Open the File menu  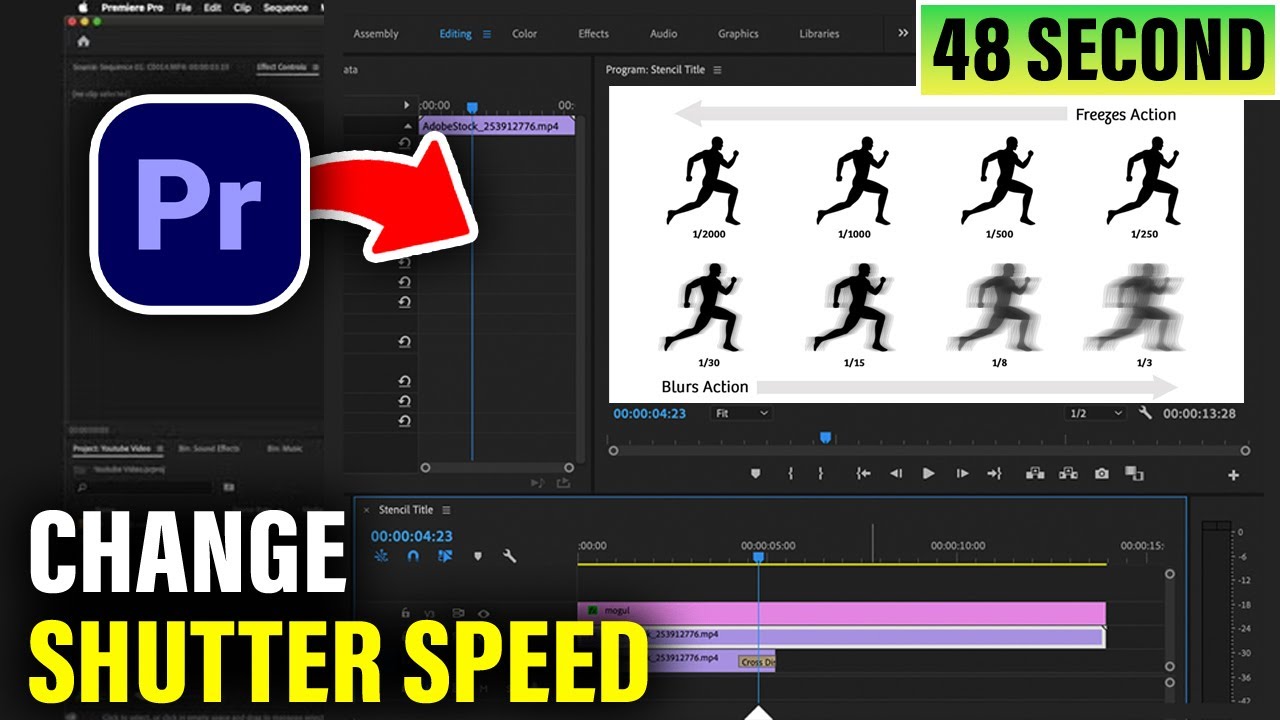point(183,7)
